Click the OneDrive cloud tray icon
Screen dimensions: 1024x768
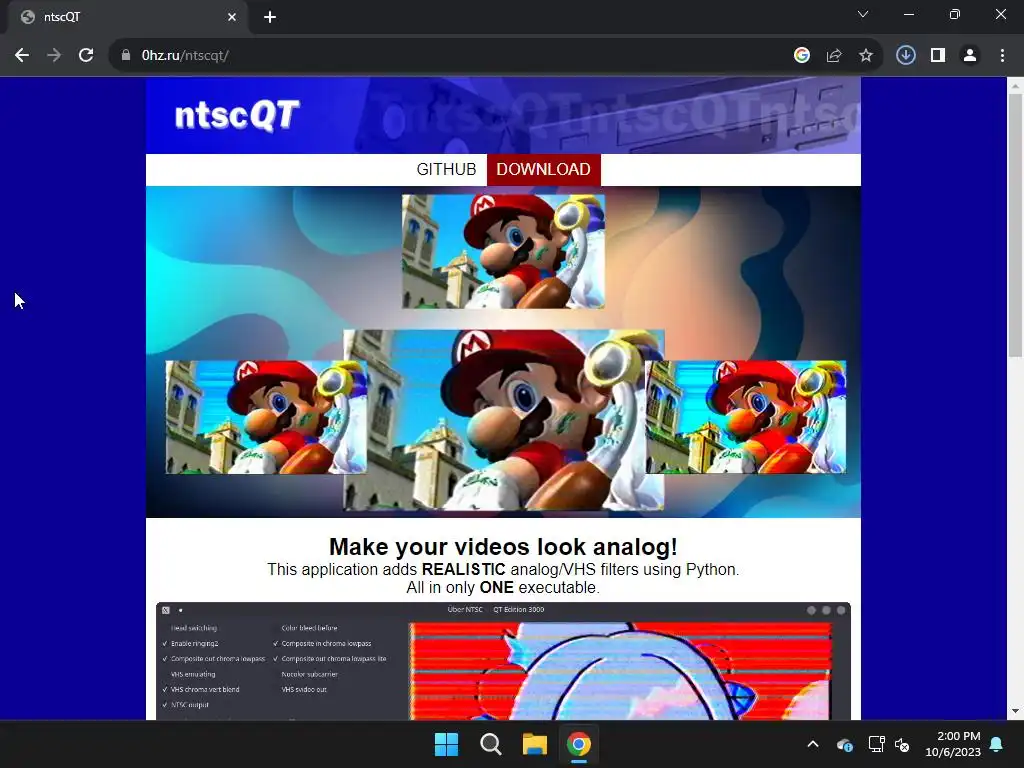(844, 744)
